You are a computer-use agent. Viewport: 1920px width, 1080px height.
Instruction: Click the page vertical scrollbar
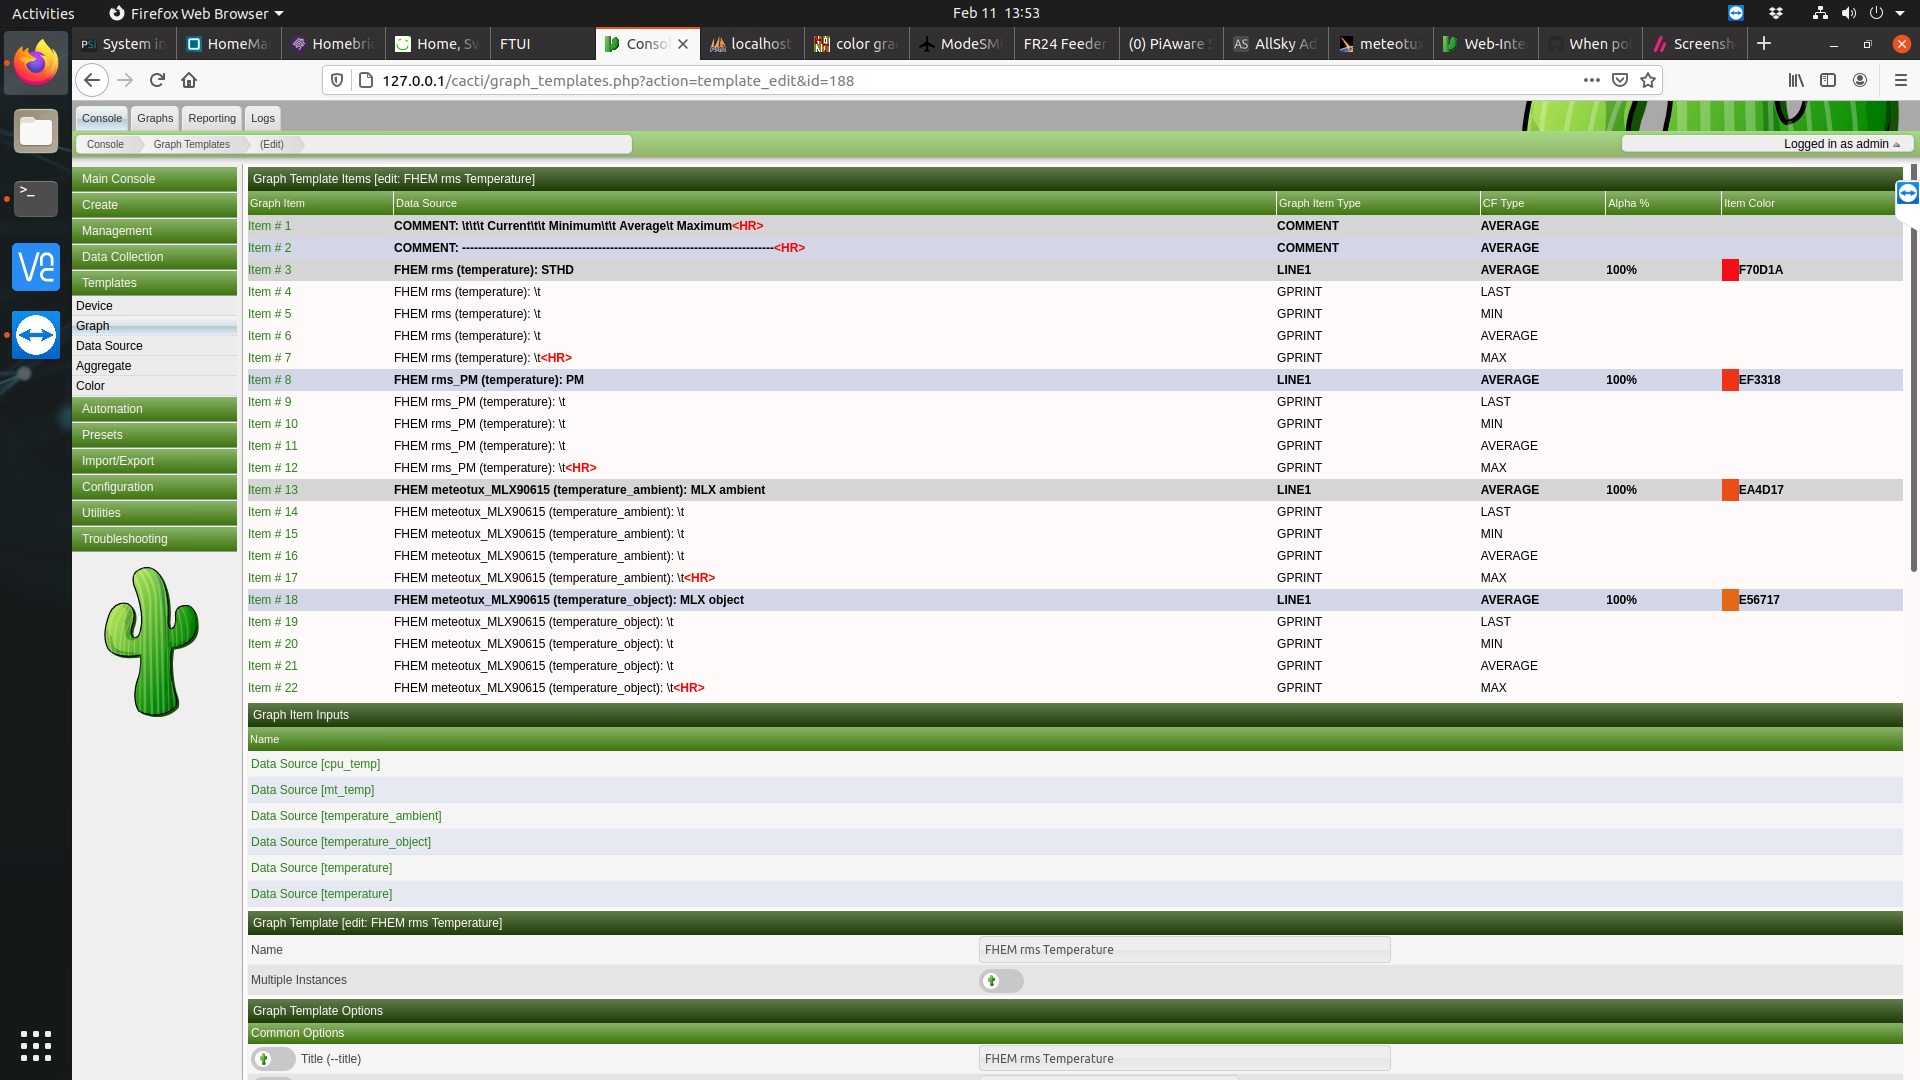click(1913, 370)
